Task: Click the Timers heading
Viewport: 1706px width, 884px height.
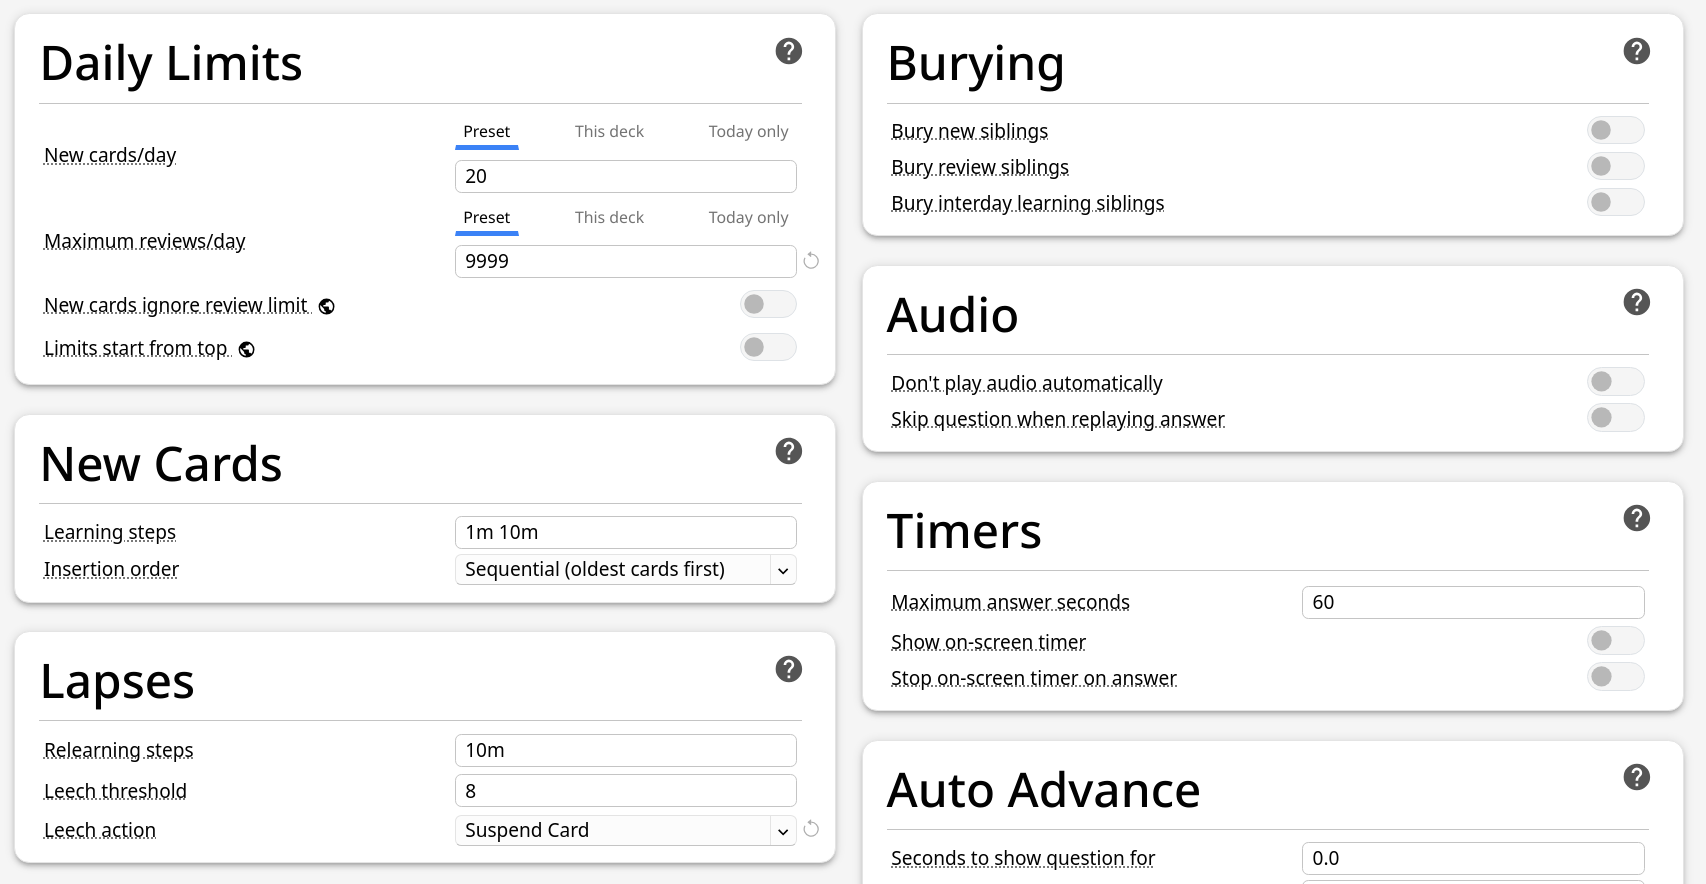Action: coord(965,532)
